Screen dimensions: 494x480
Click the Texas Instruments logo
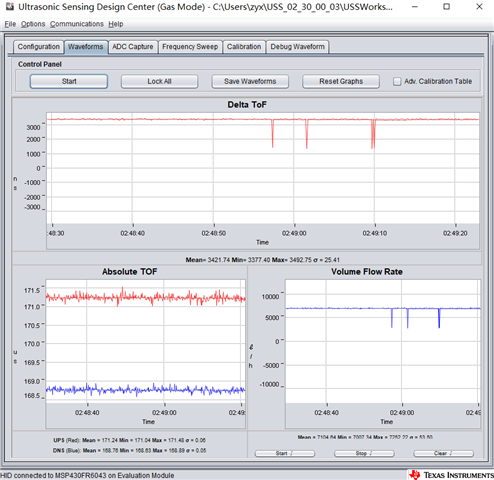[x=451, y=475]
